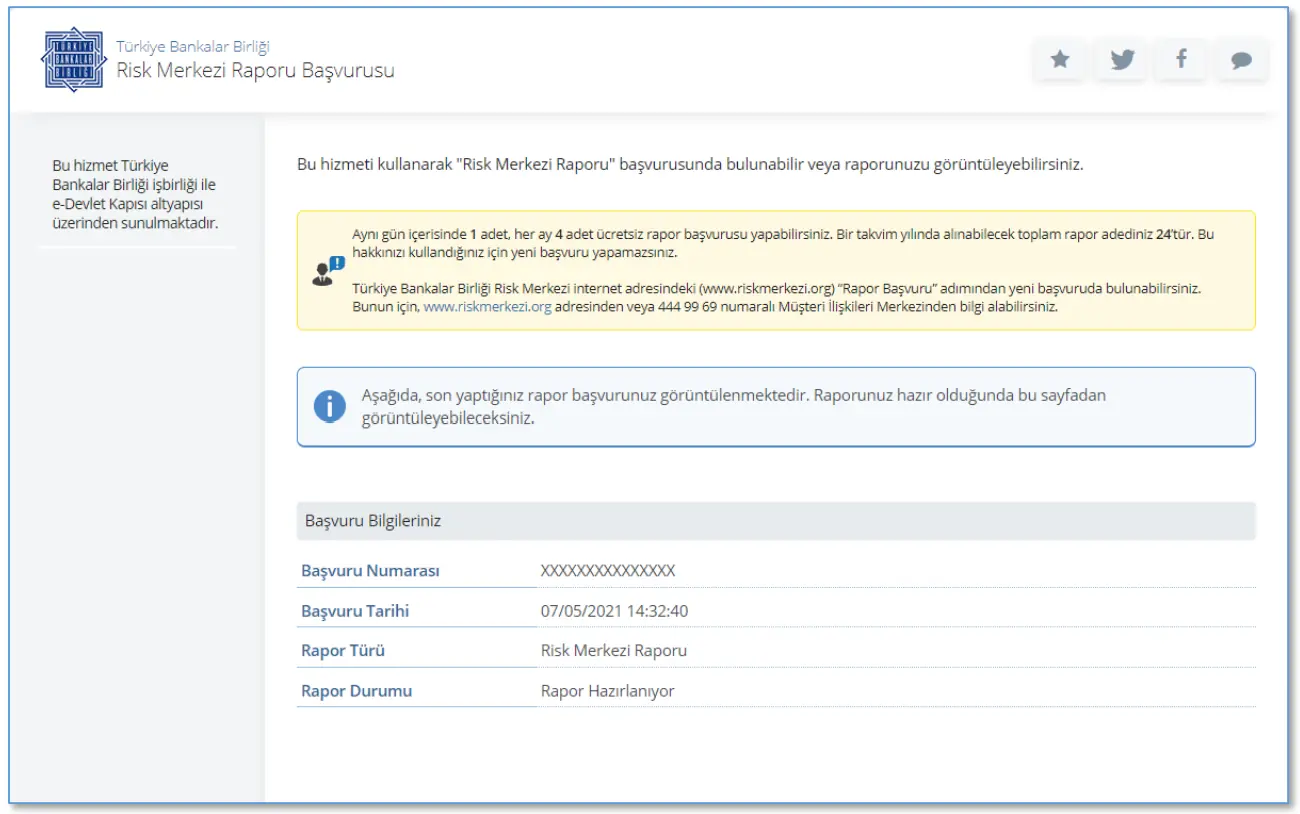The image size is (1300, 814).
Task: Click the Rapor Durumu label
Action: 356,691
